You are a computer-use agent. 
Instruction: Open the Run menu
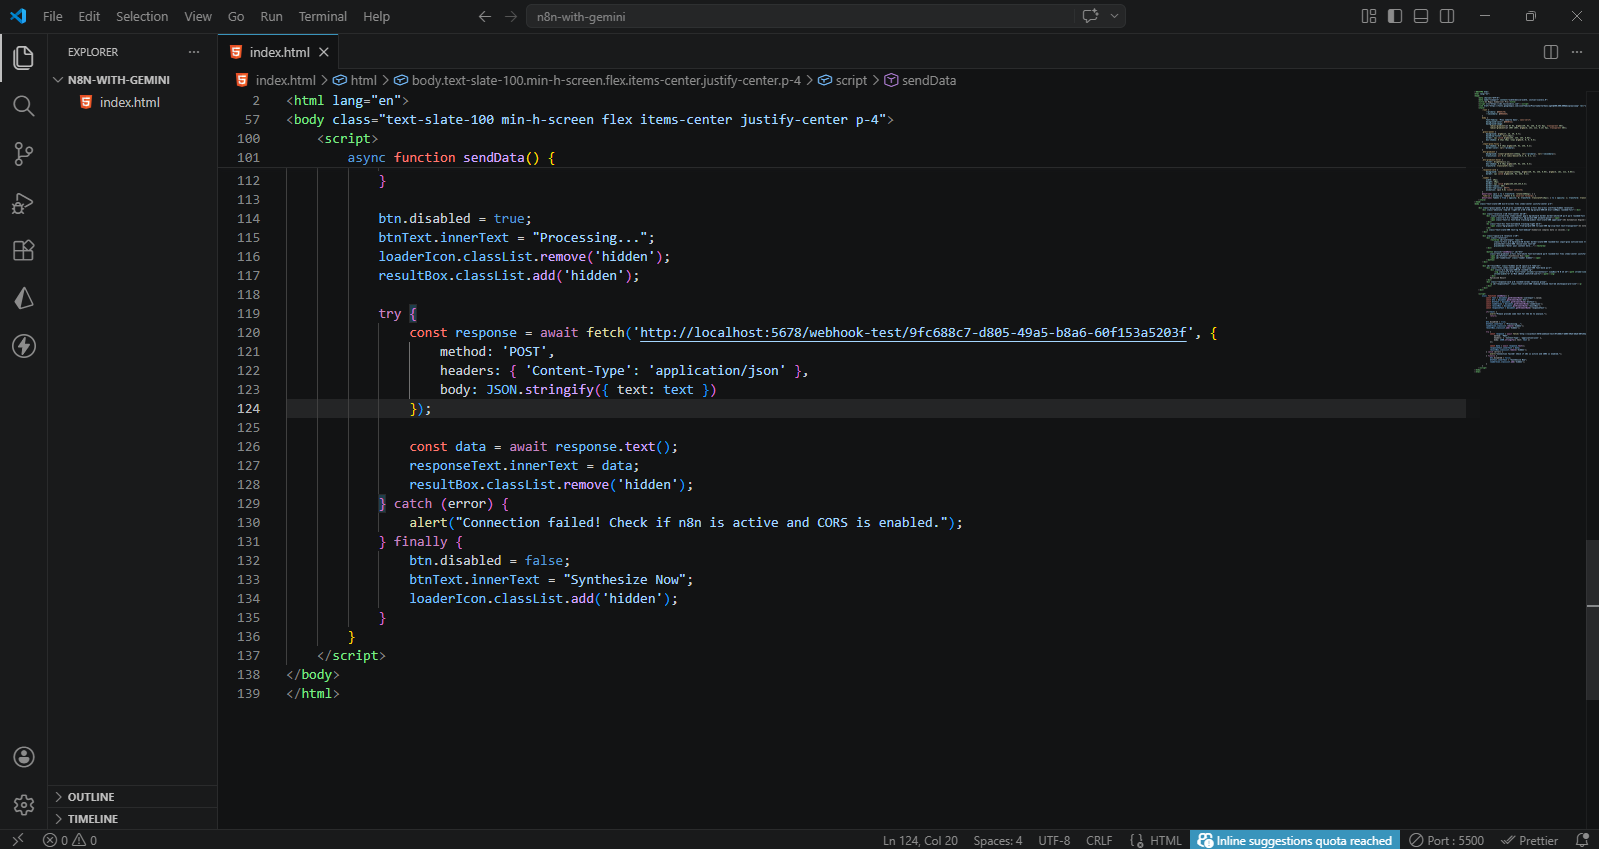(271, 16)
